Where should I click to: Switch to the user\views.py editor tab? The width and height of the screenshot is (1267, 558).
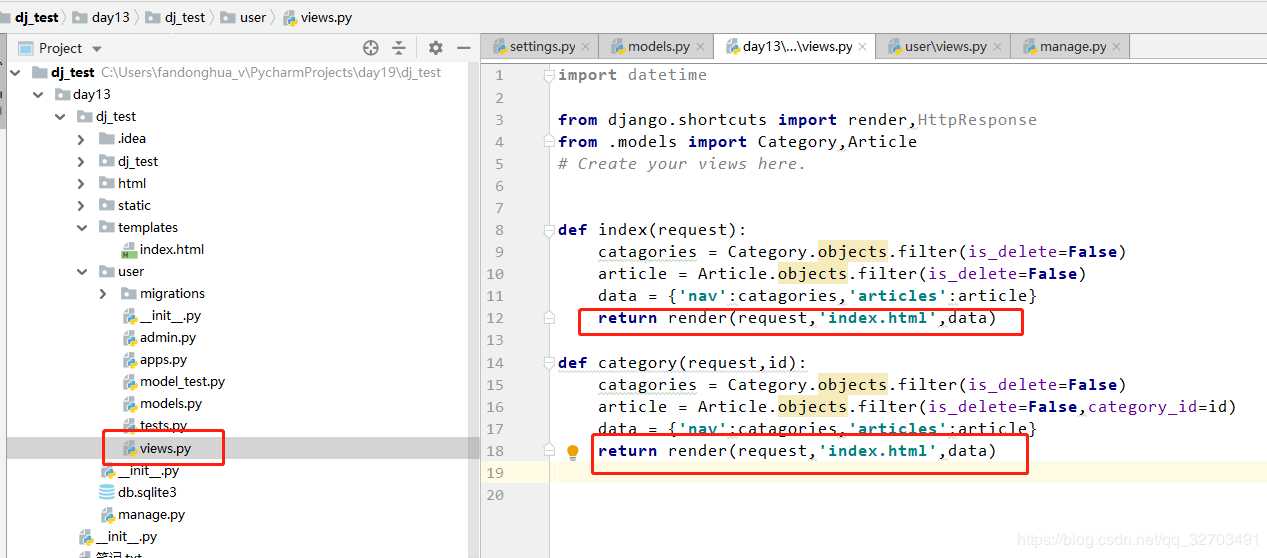coord(945,46)
